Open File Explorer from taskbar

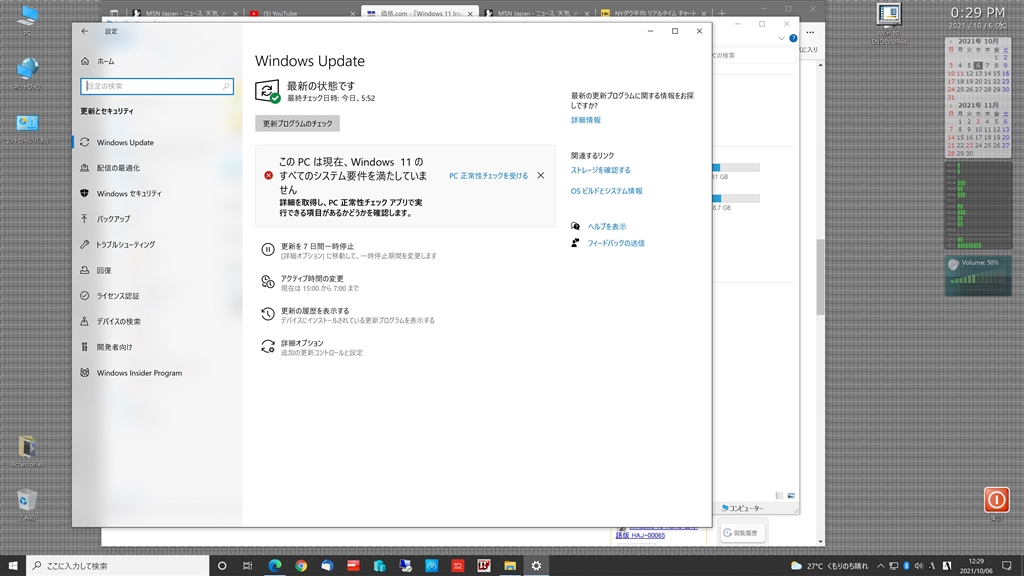coord(510,566)
